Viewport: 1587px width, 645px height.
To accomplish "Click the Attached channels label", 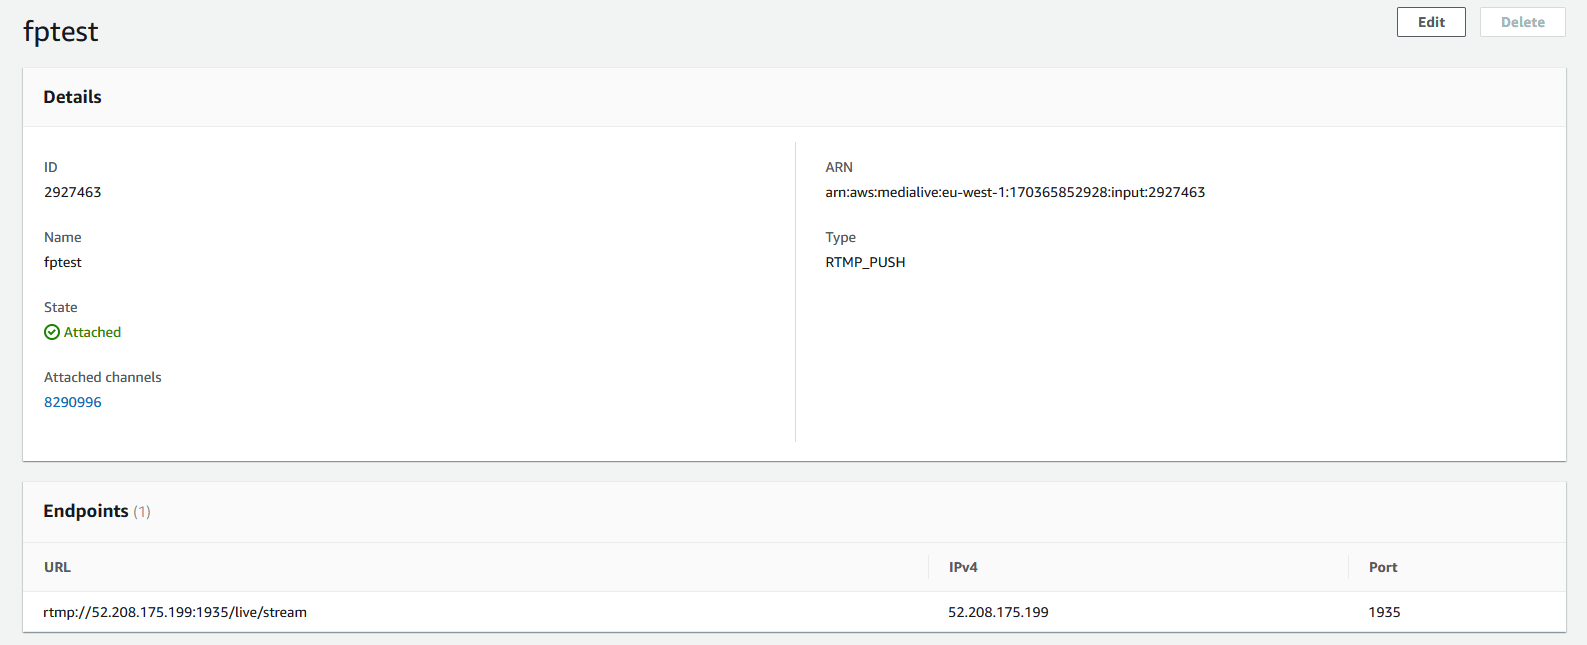I will pyautogui.click(x=103, y=377).
